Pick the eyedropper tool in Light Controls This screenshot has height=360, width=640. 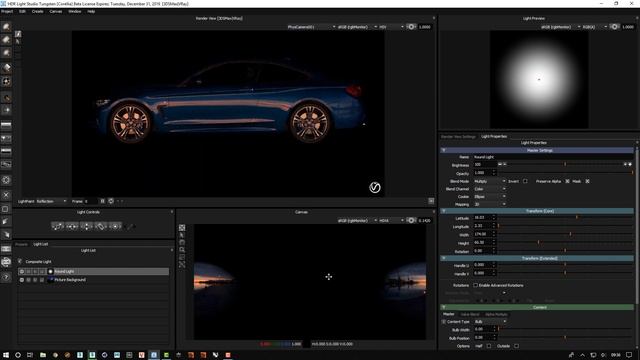coord(131,226)
